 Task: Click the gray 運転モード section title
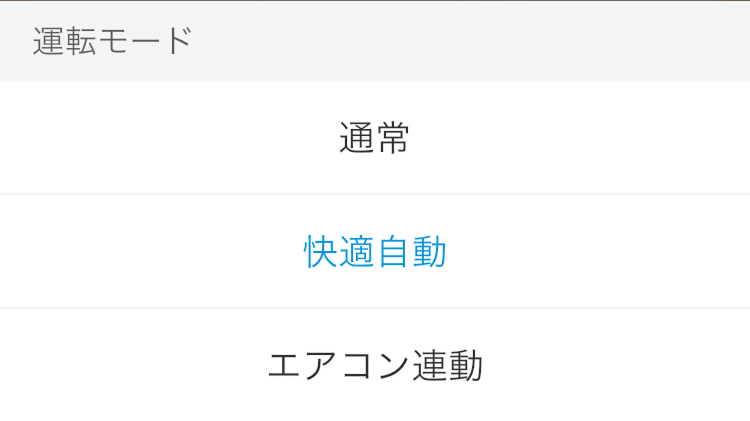(x=112, y=42)
